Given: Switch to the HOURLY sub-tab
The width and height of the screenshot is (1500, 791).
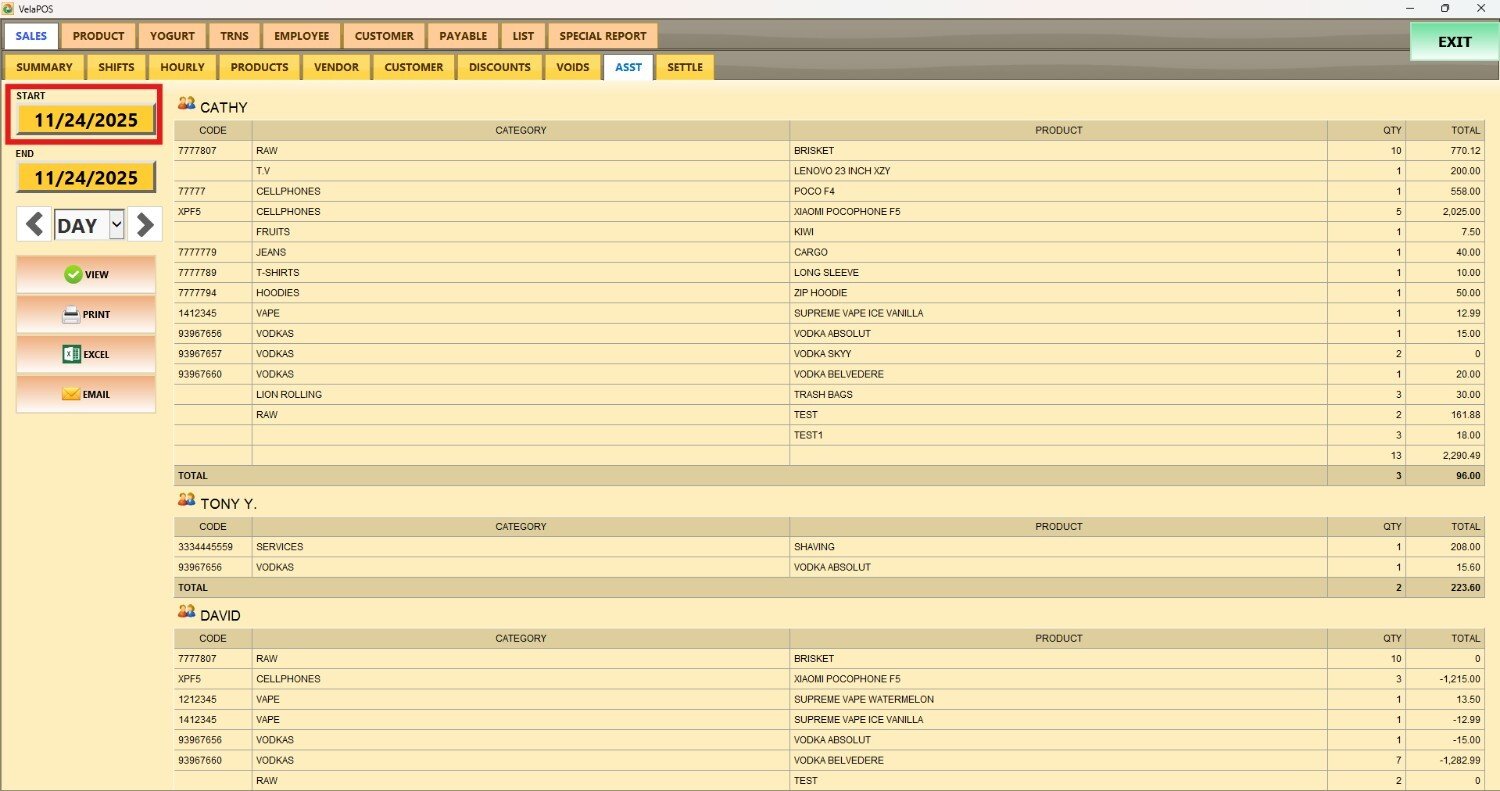Looking at the screenshot, I should (x=182, y=67).
